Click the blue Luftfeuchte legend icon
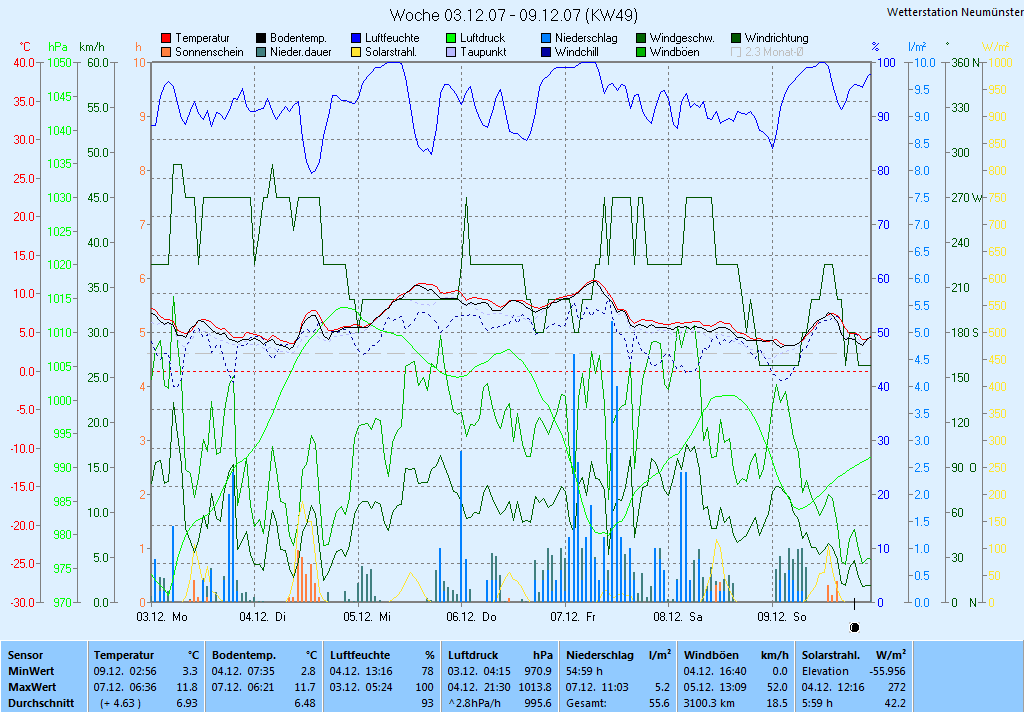 356,38
